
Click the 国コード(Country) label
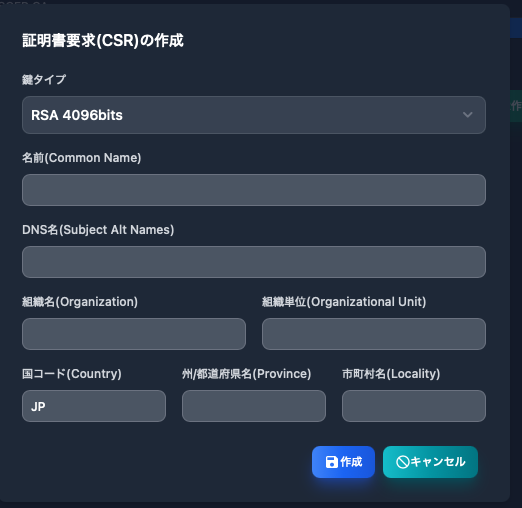click(x=72, y=374)
